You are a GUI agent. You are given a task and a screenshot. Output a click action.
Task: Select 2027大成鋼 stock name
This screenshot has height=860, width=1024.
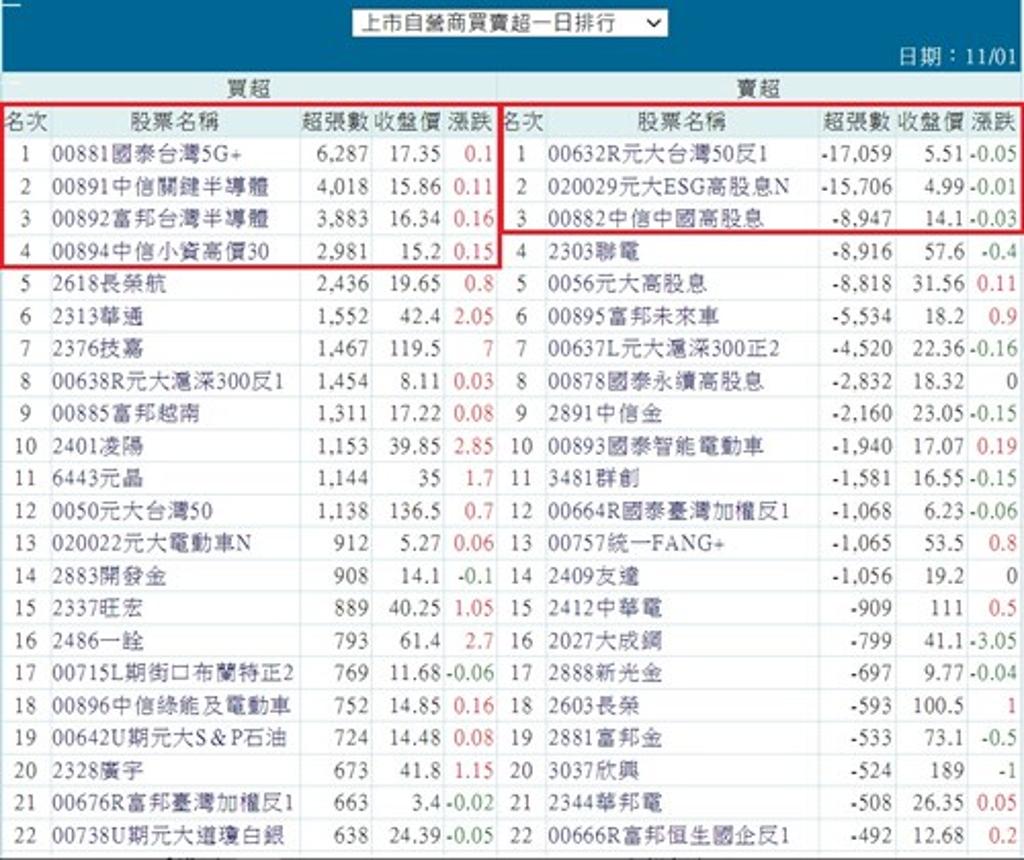point(605,641)
